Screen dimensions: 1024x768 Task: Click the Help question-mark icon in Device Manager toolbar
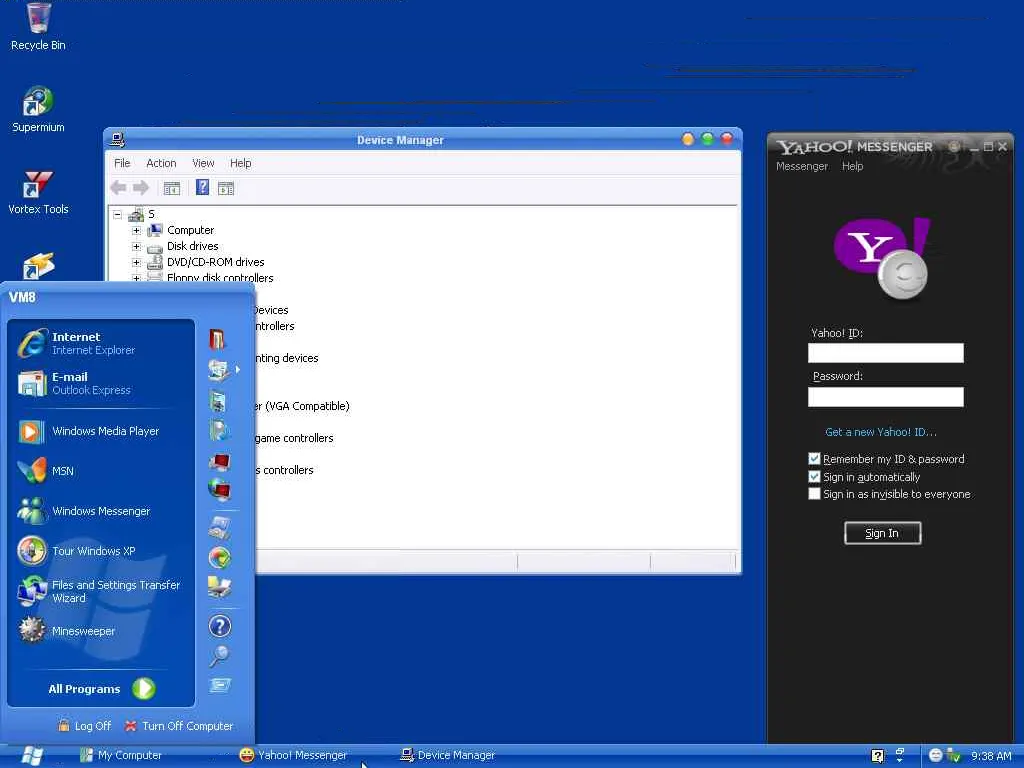[x=202, y=187]
